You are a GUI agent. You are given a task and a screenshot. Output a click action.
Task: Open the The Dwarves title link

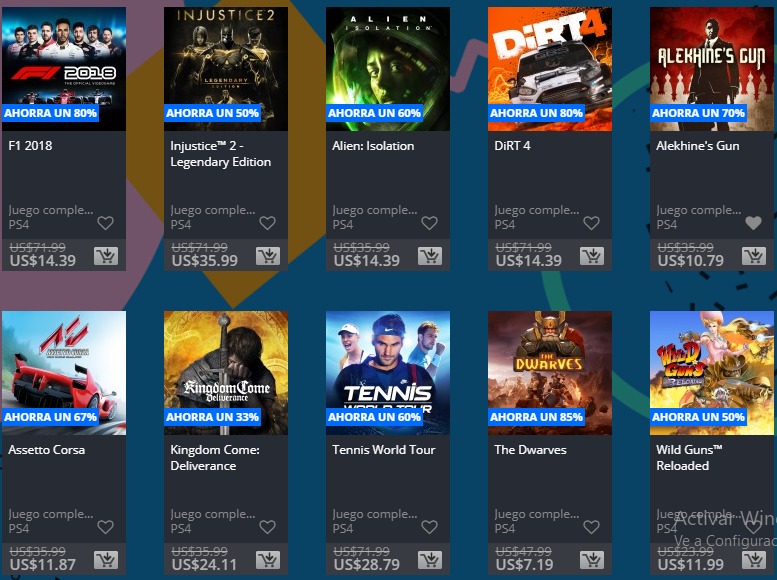click(x=530, y=450)
